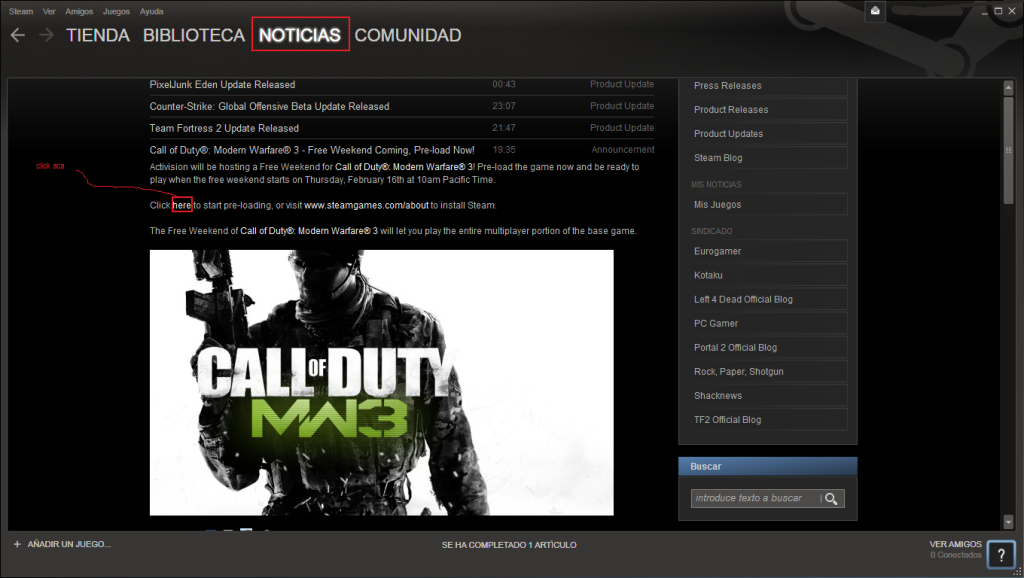Open the Ver menu

(49, 11)
